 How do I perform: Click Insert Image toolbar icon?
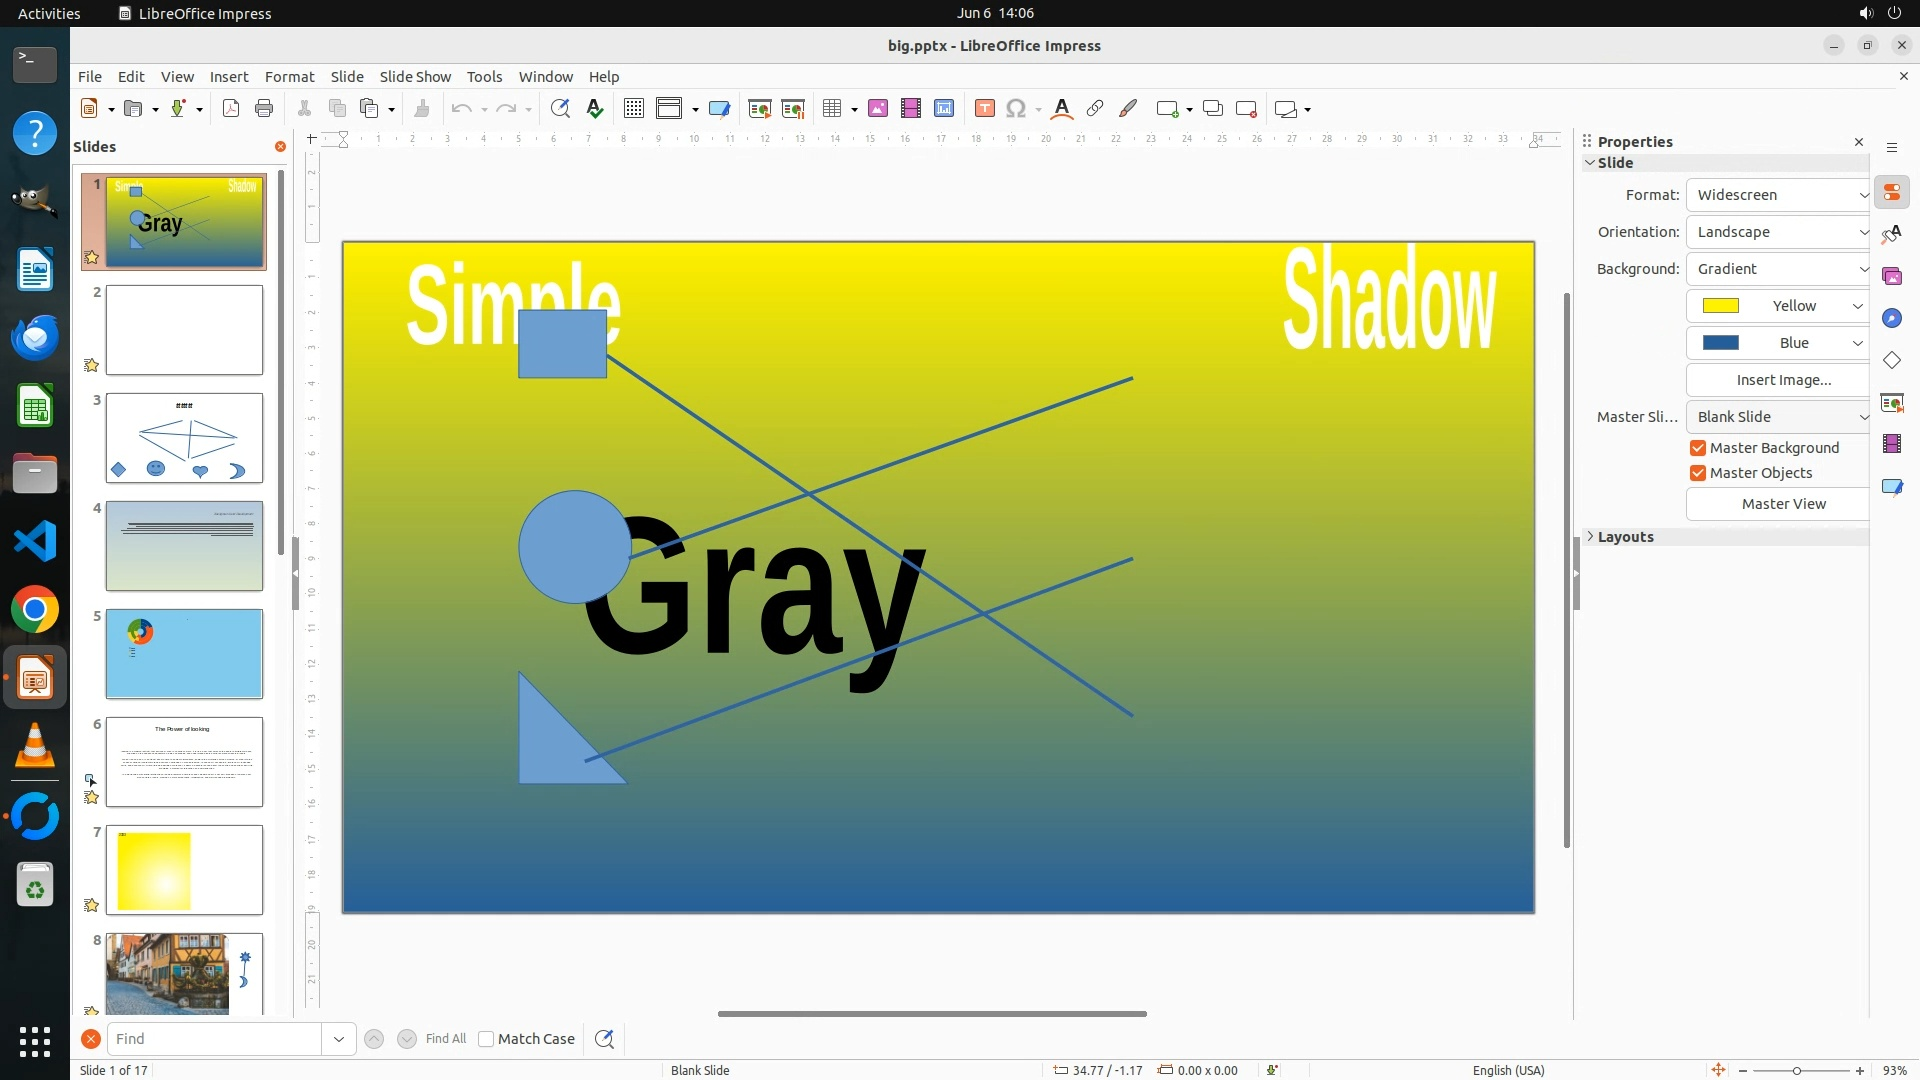(x=878, y=109)
